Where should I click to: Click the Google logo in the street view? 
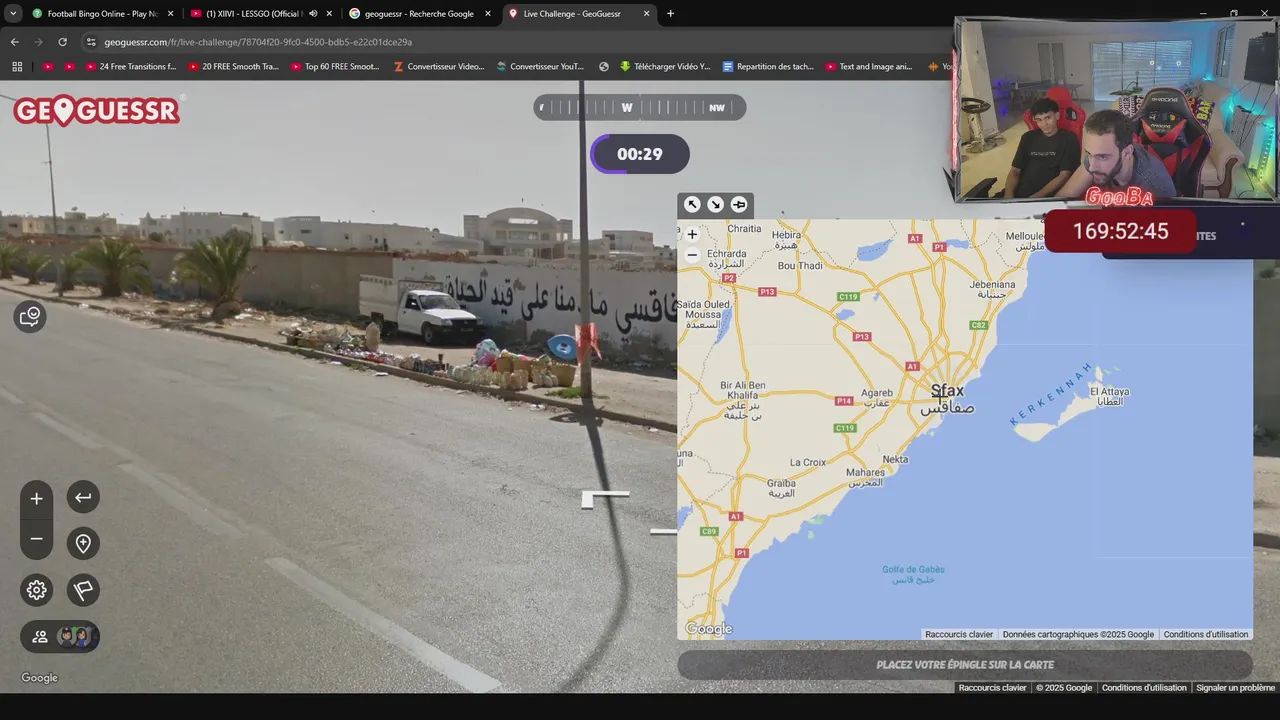coord(40,678)
